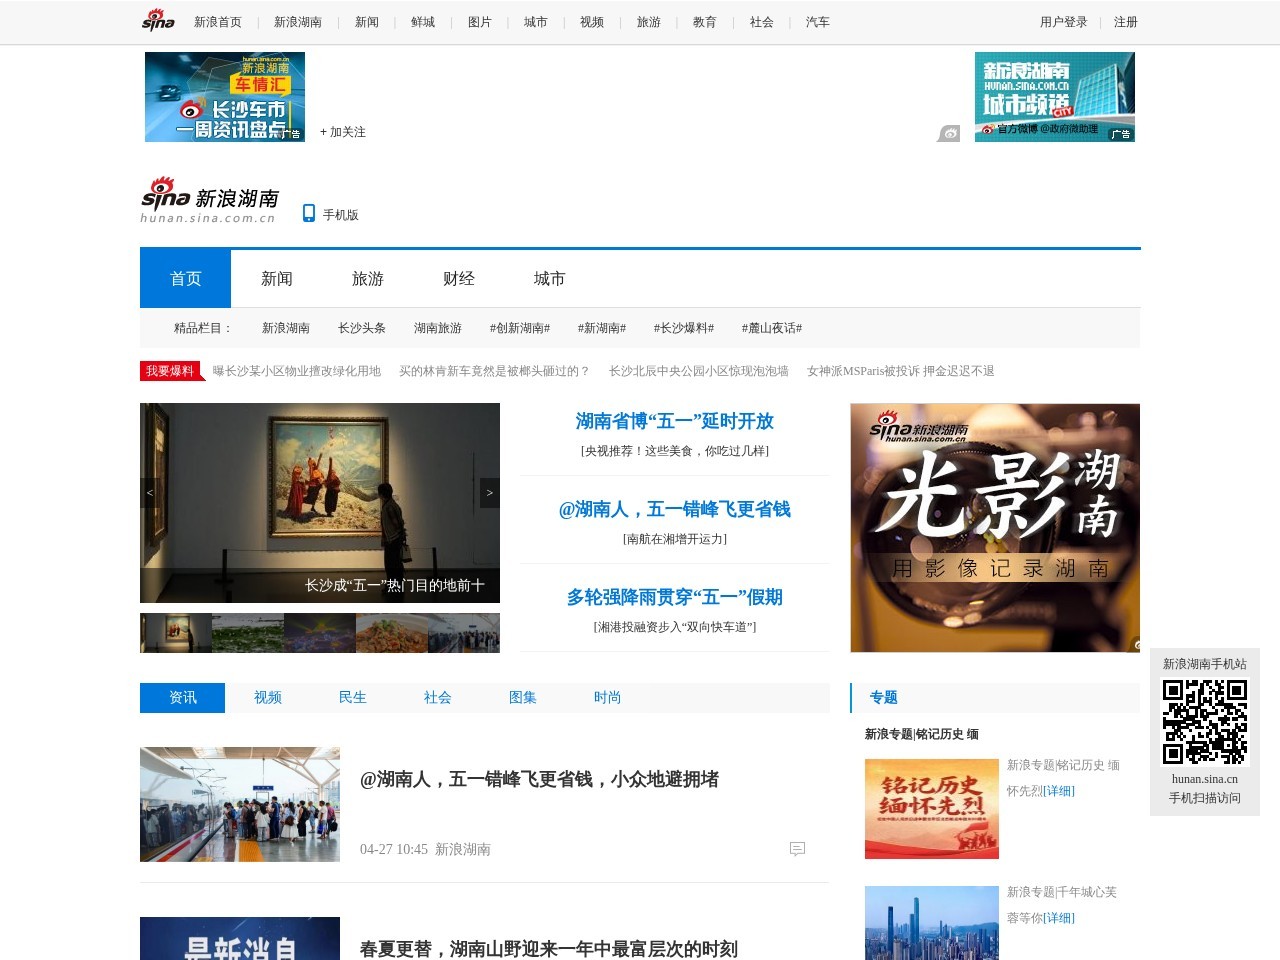Select the 首页 main tab
Screen dimensions: 1280x960
[185, 279]
